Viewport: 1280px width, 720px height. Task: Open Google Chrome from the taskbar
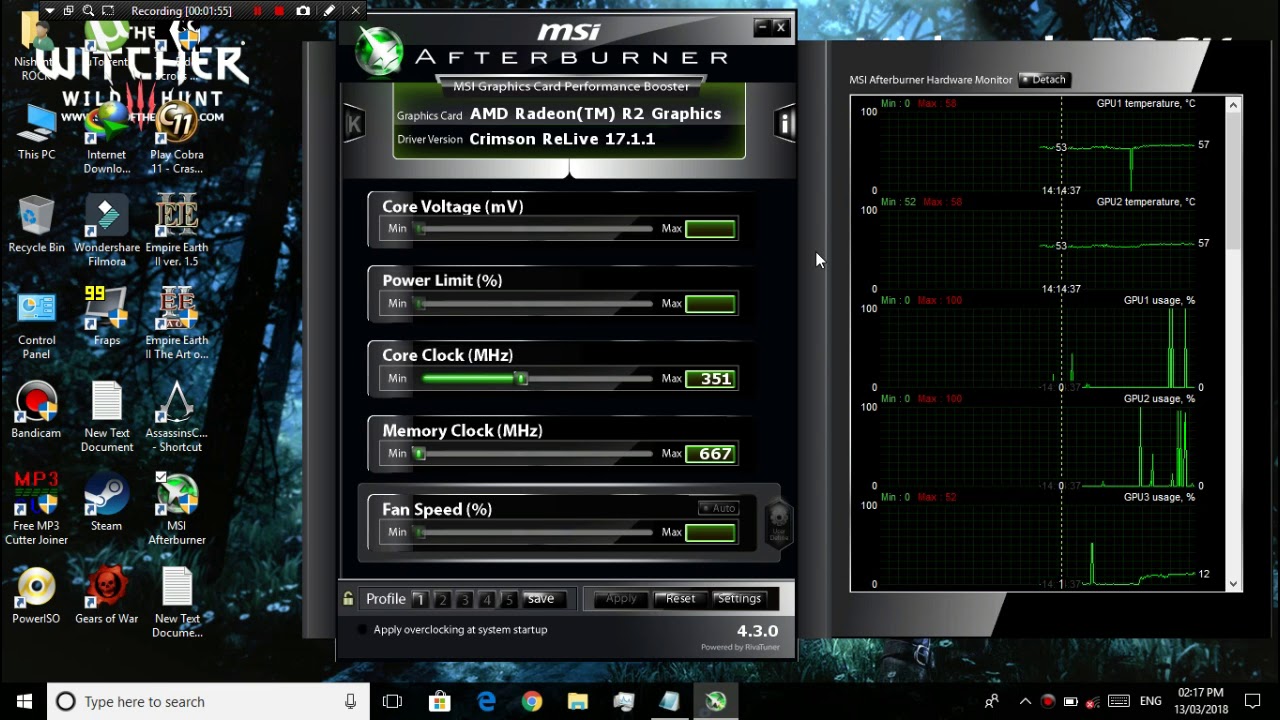531,702
